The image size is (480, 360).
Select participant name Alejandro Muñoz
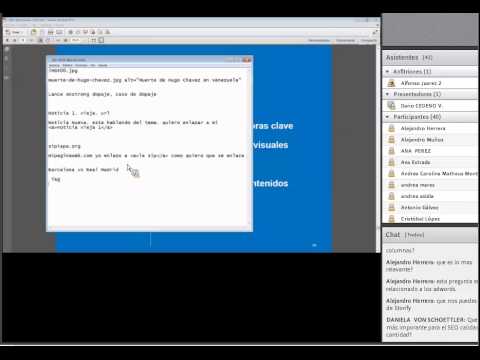[x=422, y=140]
